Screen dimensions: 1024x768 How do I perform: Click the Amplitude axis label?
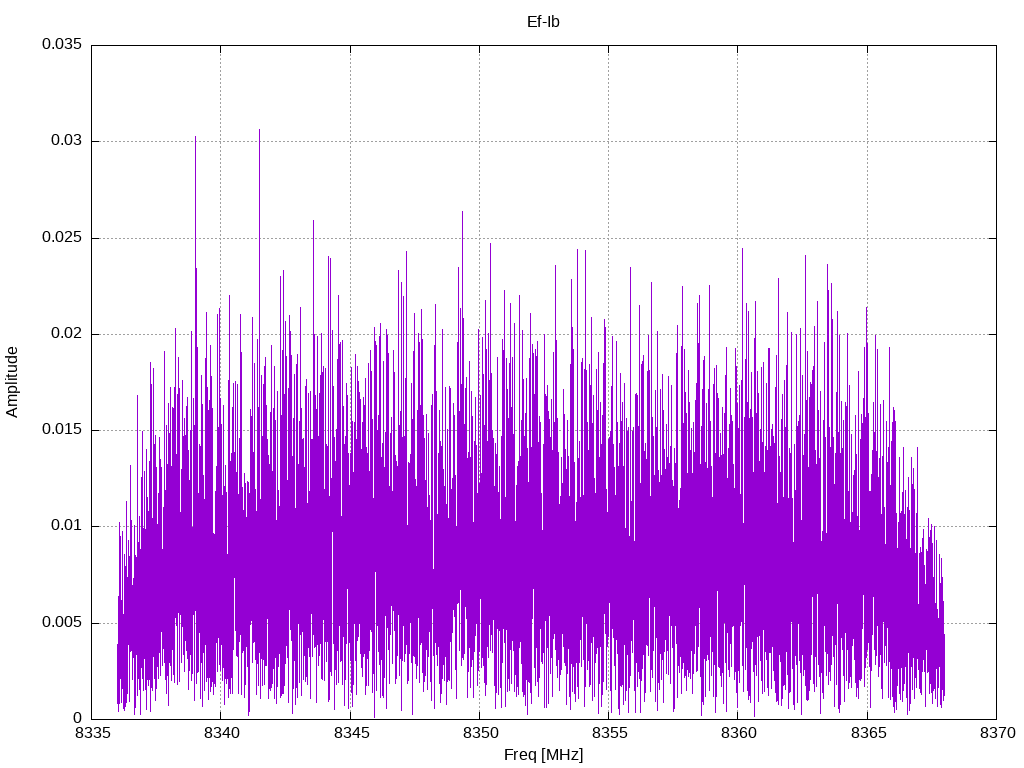[12, 382]
